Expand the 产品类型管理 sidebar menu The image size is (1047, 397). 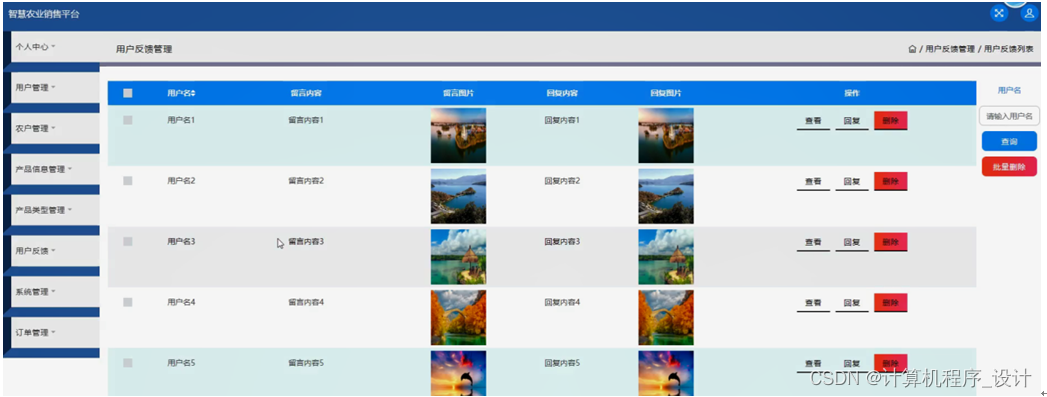point(55,210)
